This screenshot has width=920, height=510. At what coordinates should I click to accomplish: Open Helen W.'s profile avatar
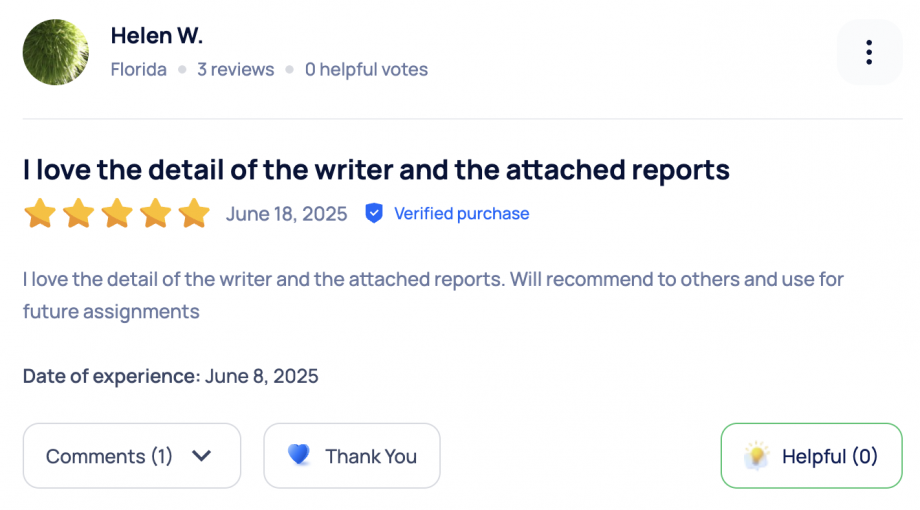pyautogui.click(x=56, y=52)
